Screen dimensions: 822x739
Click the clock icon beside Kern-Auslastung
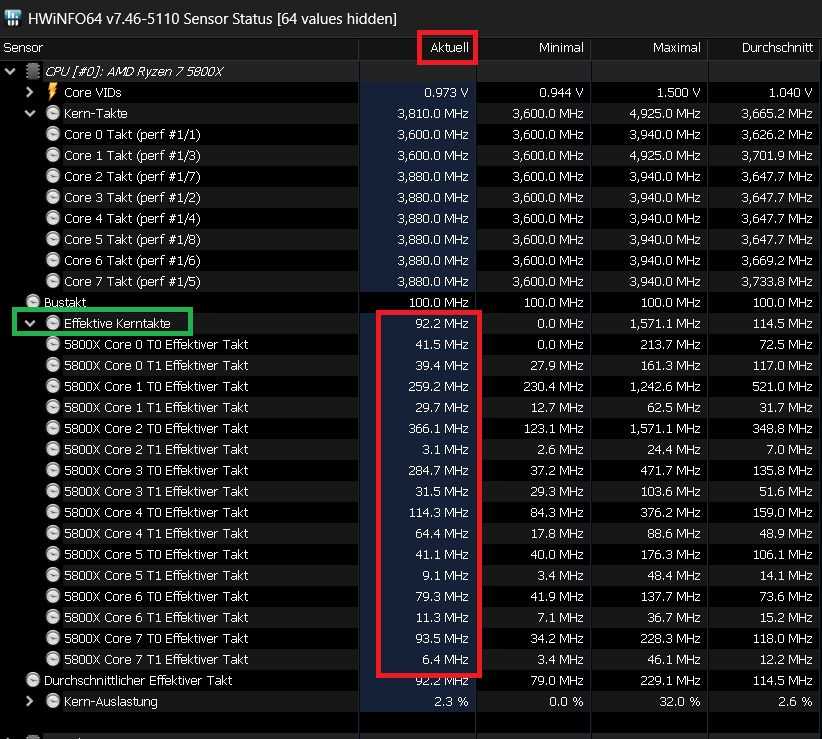click(53, 701)
